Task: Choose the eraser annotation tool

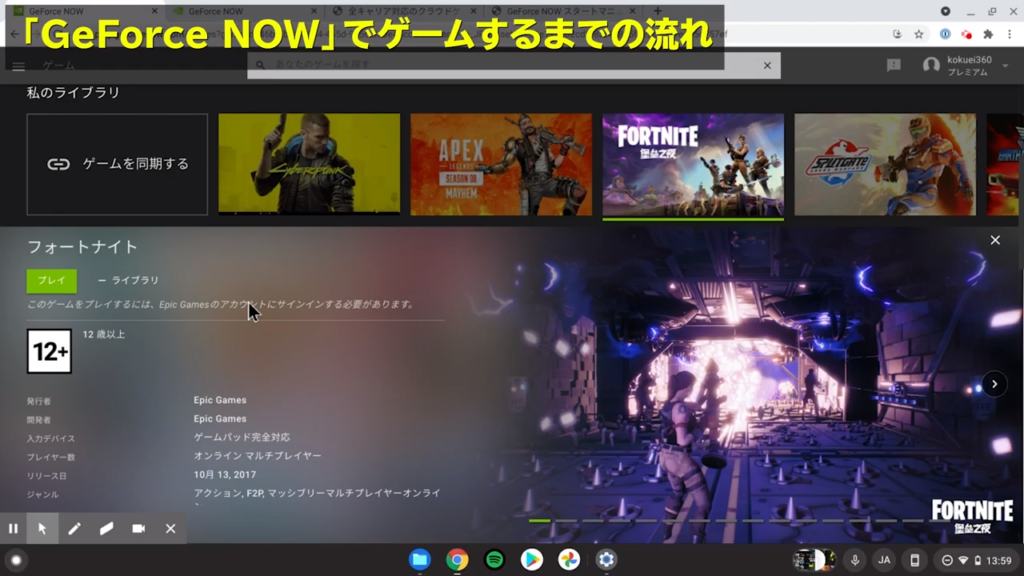Action: click(x=106, y=528)
